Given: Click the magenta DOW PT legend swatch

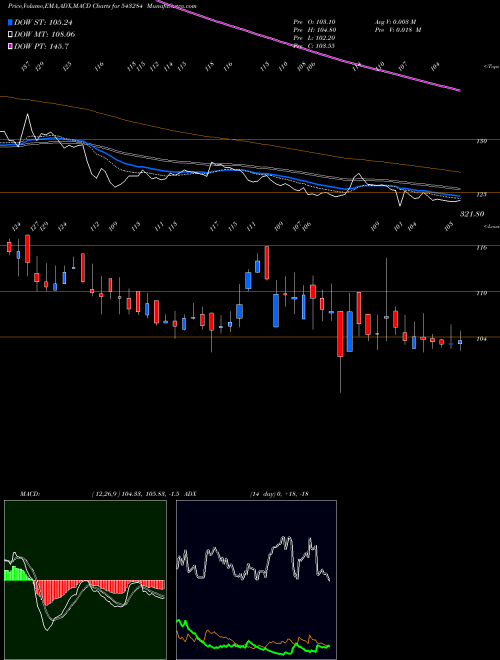Looking at the screenshot, I should [10, 46].
